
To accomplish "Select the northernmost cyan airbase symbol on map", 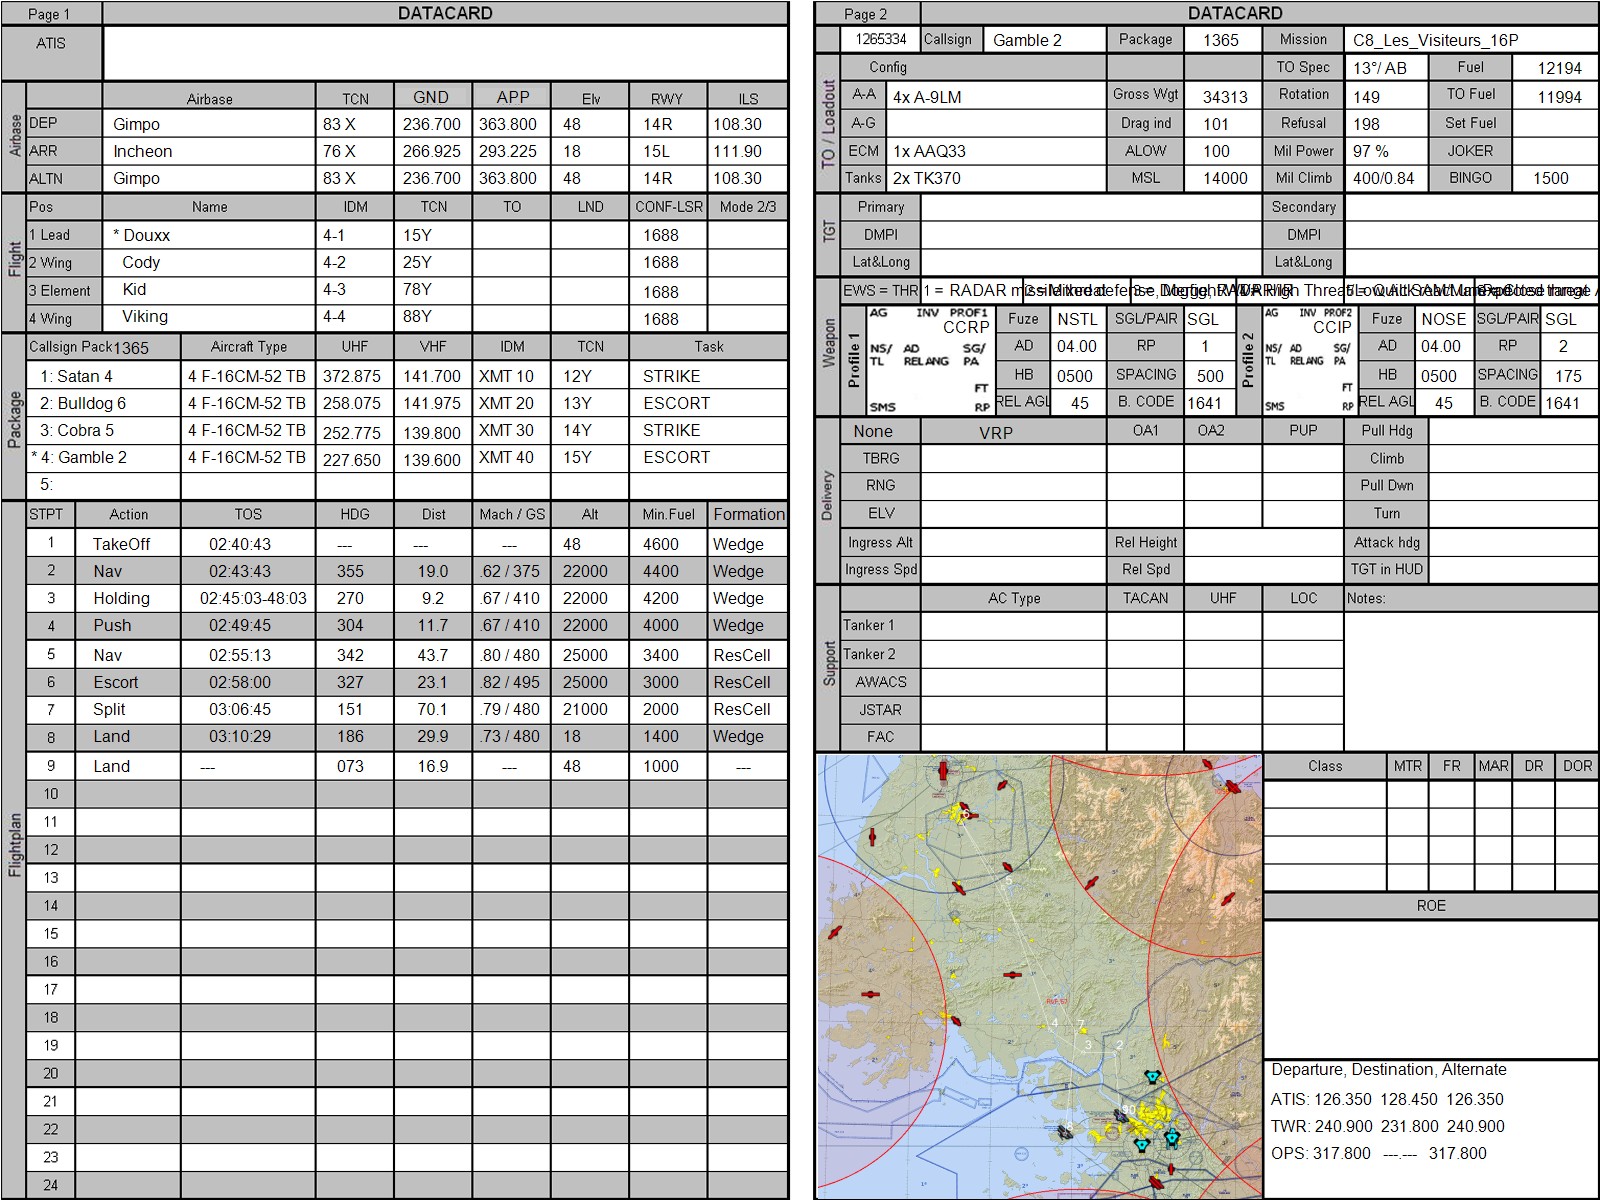I will 1152,1077.
